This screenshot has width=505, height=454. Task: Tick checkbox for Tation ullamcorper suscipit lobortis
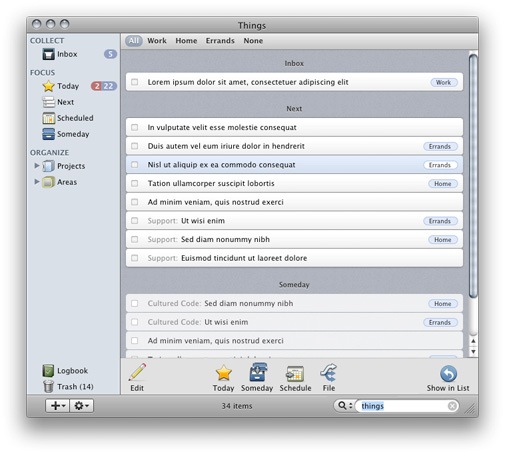[135, 183]
